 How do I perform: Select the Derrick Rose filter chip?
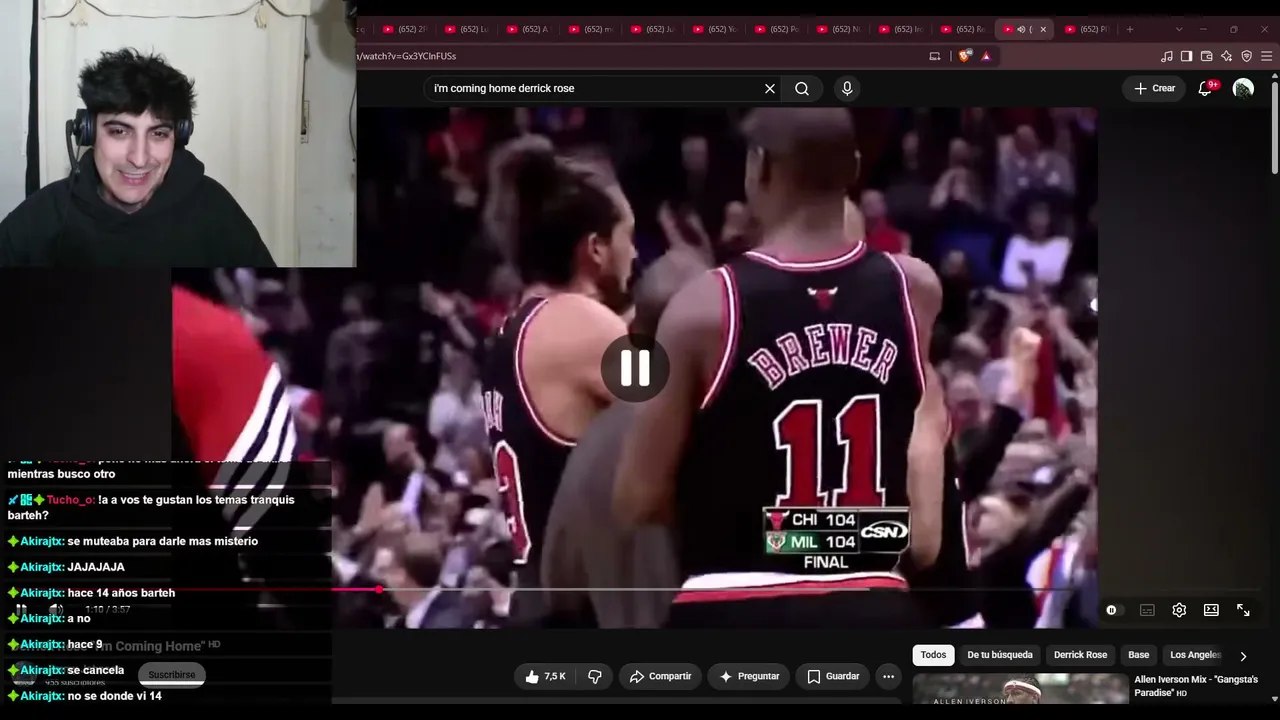[x=1080, y=655]
